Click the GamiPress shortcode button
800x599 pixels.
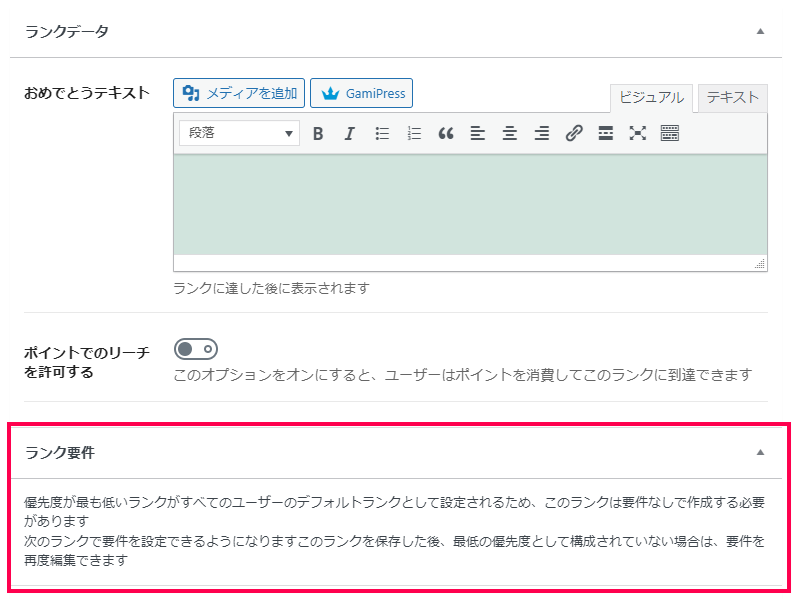pyautogui.click(x=361, y=93)
